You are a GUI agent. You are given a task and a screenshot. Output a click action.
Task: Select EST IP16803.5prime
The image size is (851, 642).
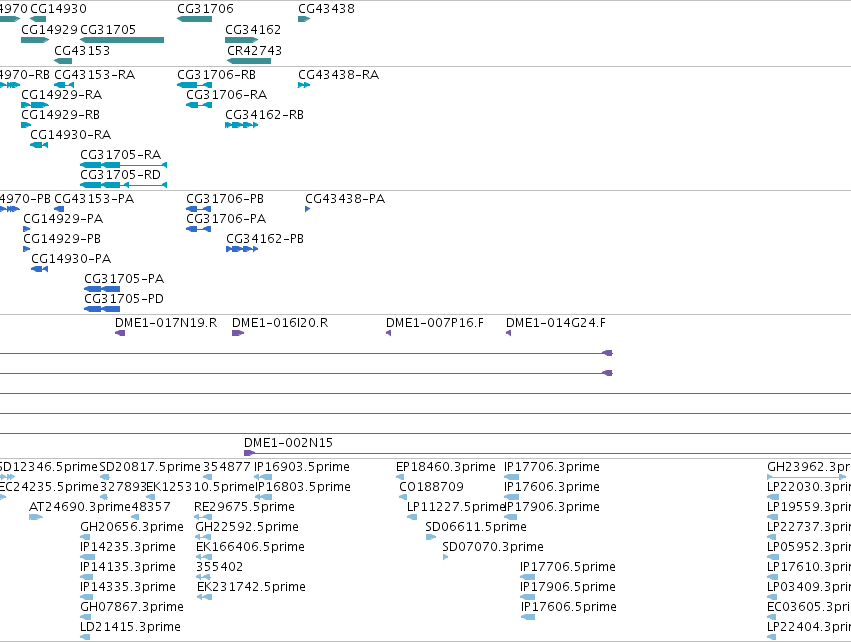coord(303,487)
